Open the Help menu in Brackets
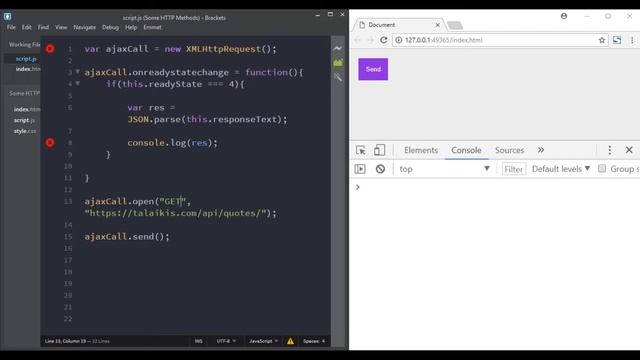 pyautogui.click(x=131, y=27)
